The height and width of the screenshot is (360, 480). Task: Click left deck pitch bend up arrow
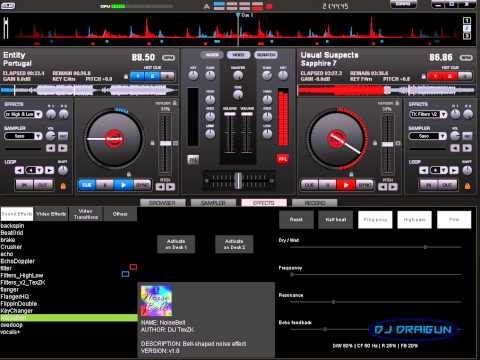[x=170, y=187]
